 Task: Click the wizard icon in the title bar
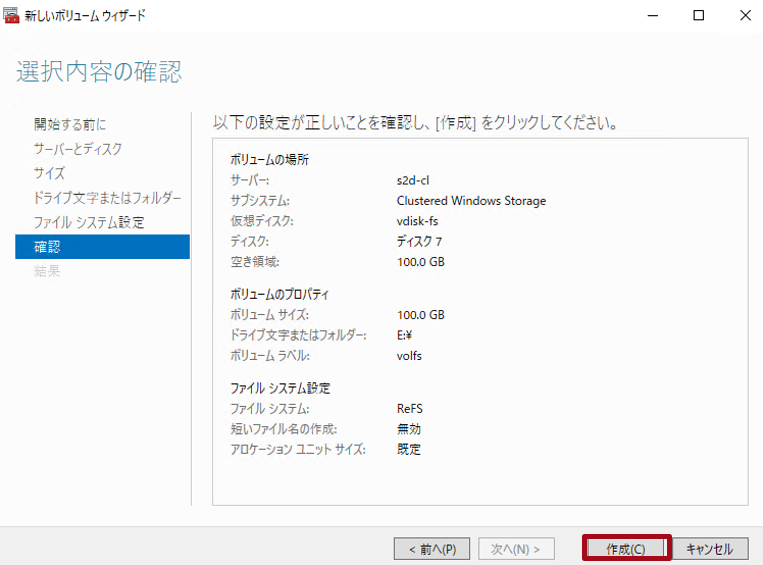tap(12, 16)
